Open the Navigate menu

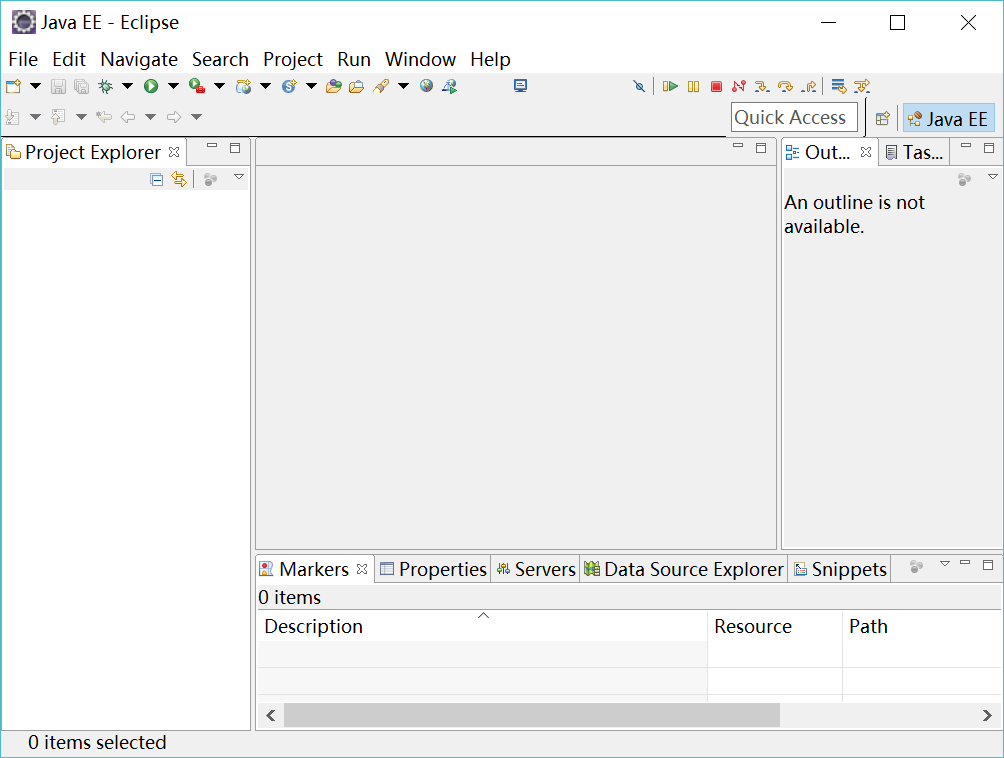pos(139,60)
